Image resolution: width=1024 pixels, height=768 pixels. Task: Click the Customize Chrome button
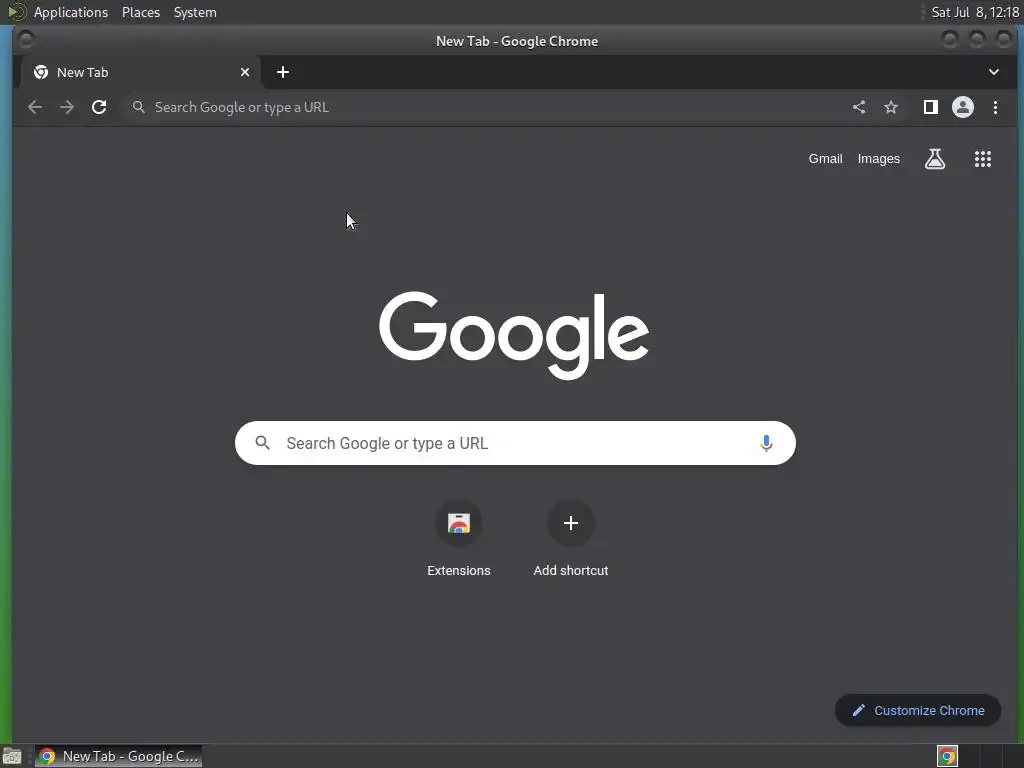click(x=918, y=711)
